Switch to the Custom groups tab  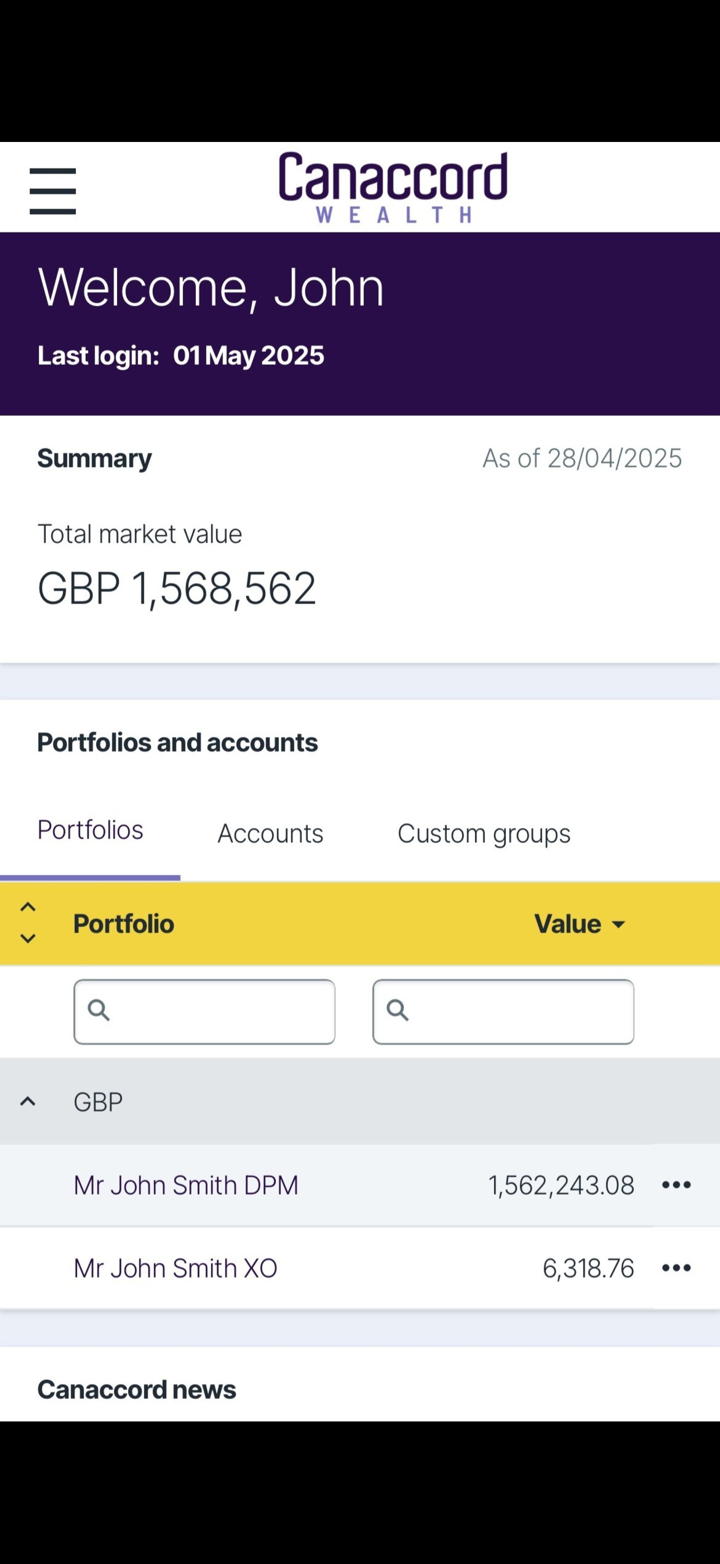coord(484,834)
